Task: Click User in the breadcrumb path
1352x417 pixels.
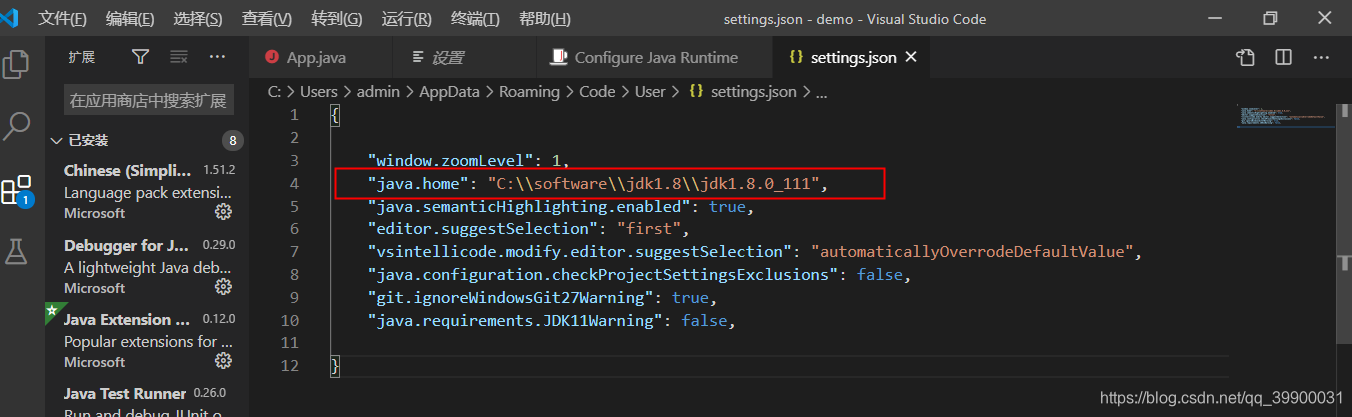Action: click(x=650, y=91)
